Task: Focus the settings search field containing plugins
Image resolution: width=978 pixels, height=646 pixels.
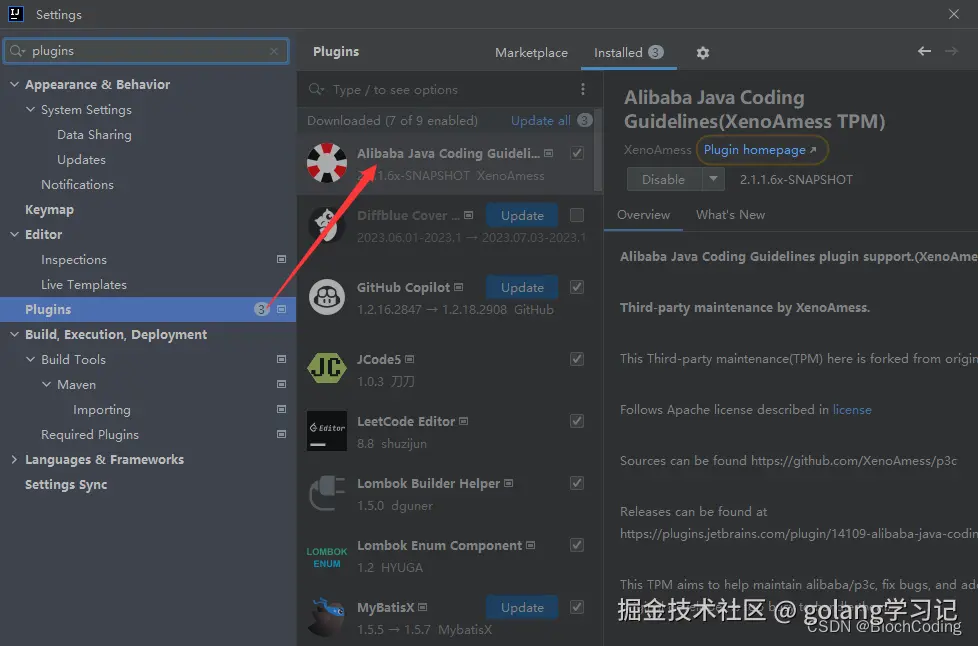Action: tap(146, 51)
